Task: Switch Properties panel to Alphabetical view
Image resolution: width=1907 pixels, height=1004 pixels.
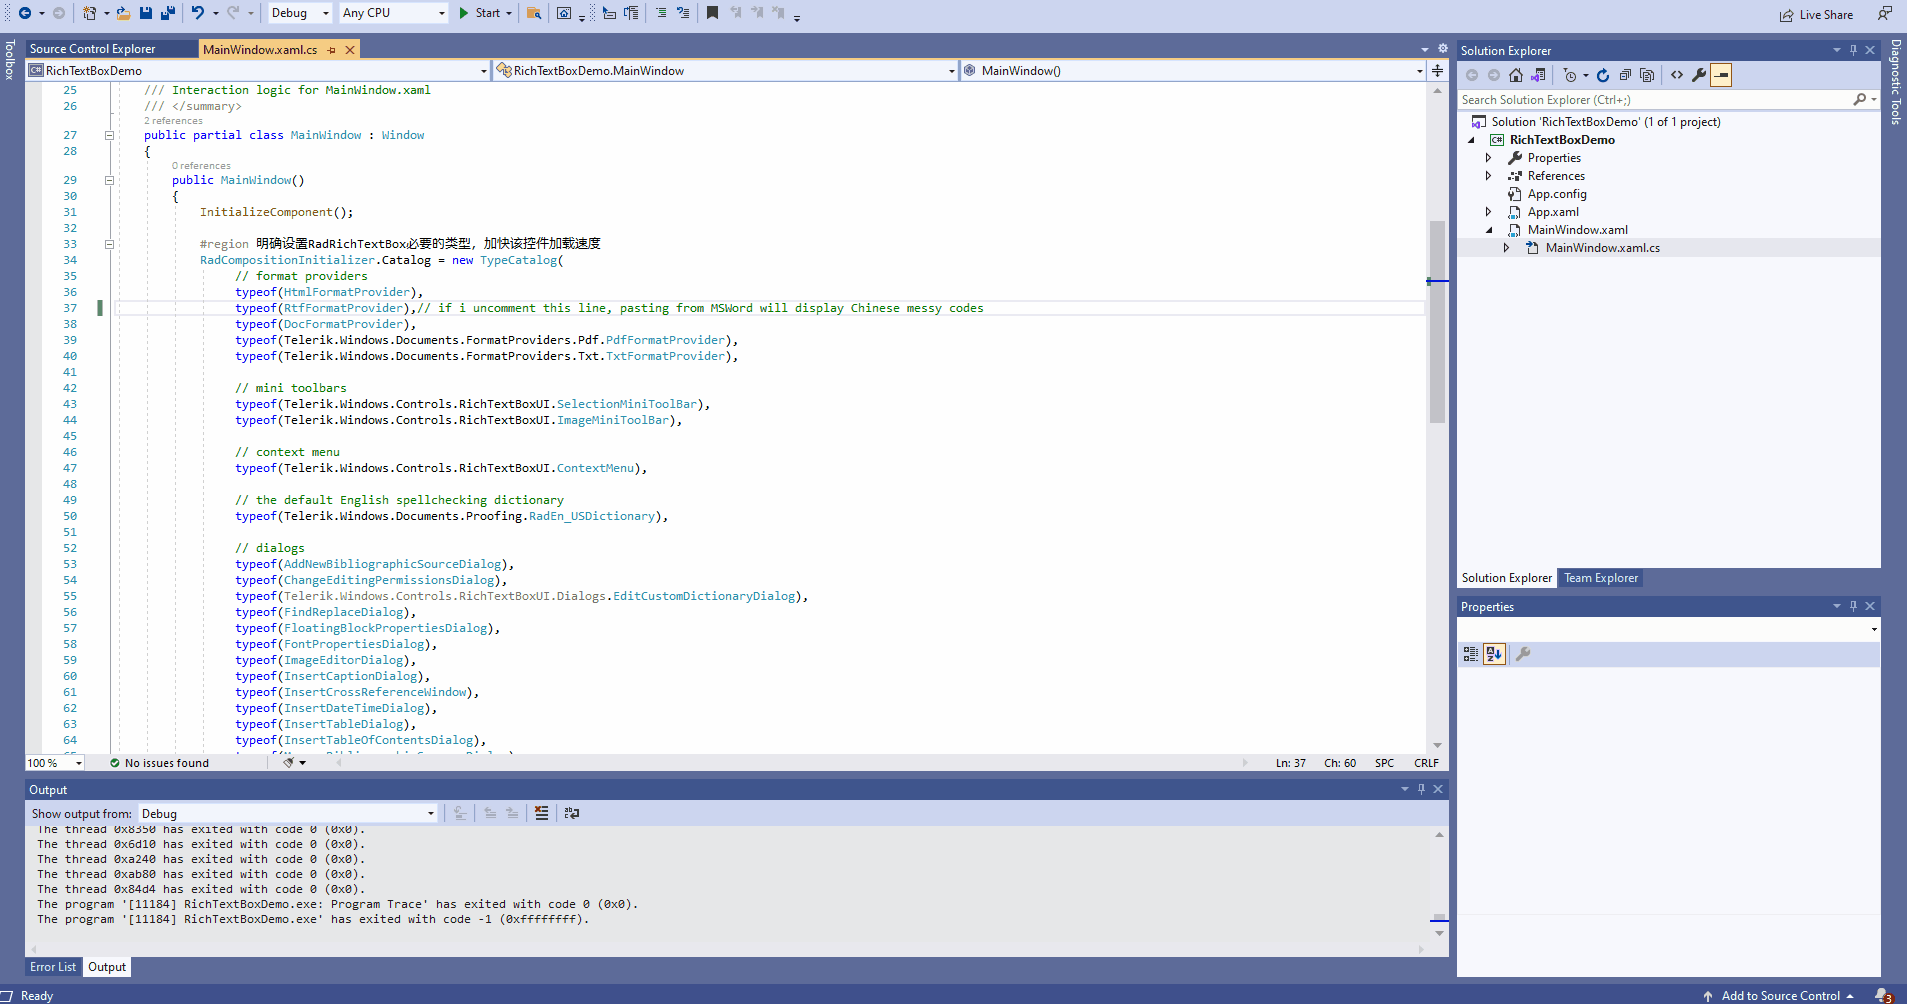Action: (x=1494, y=654)
